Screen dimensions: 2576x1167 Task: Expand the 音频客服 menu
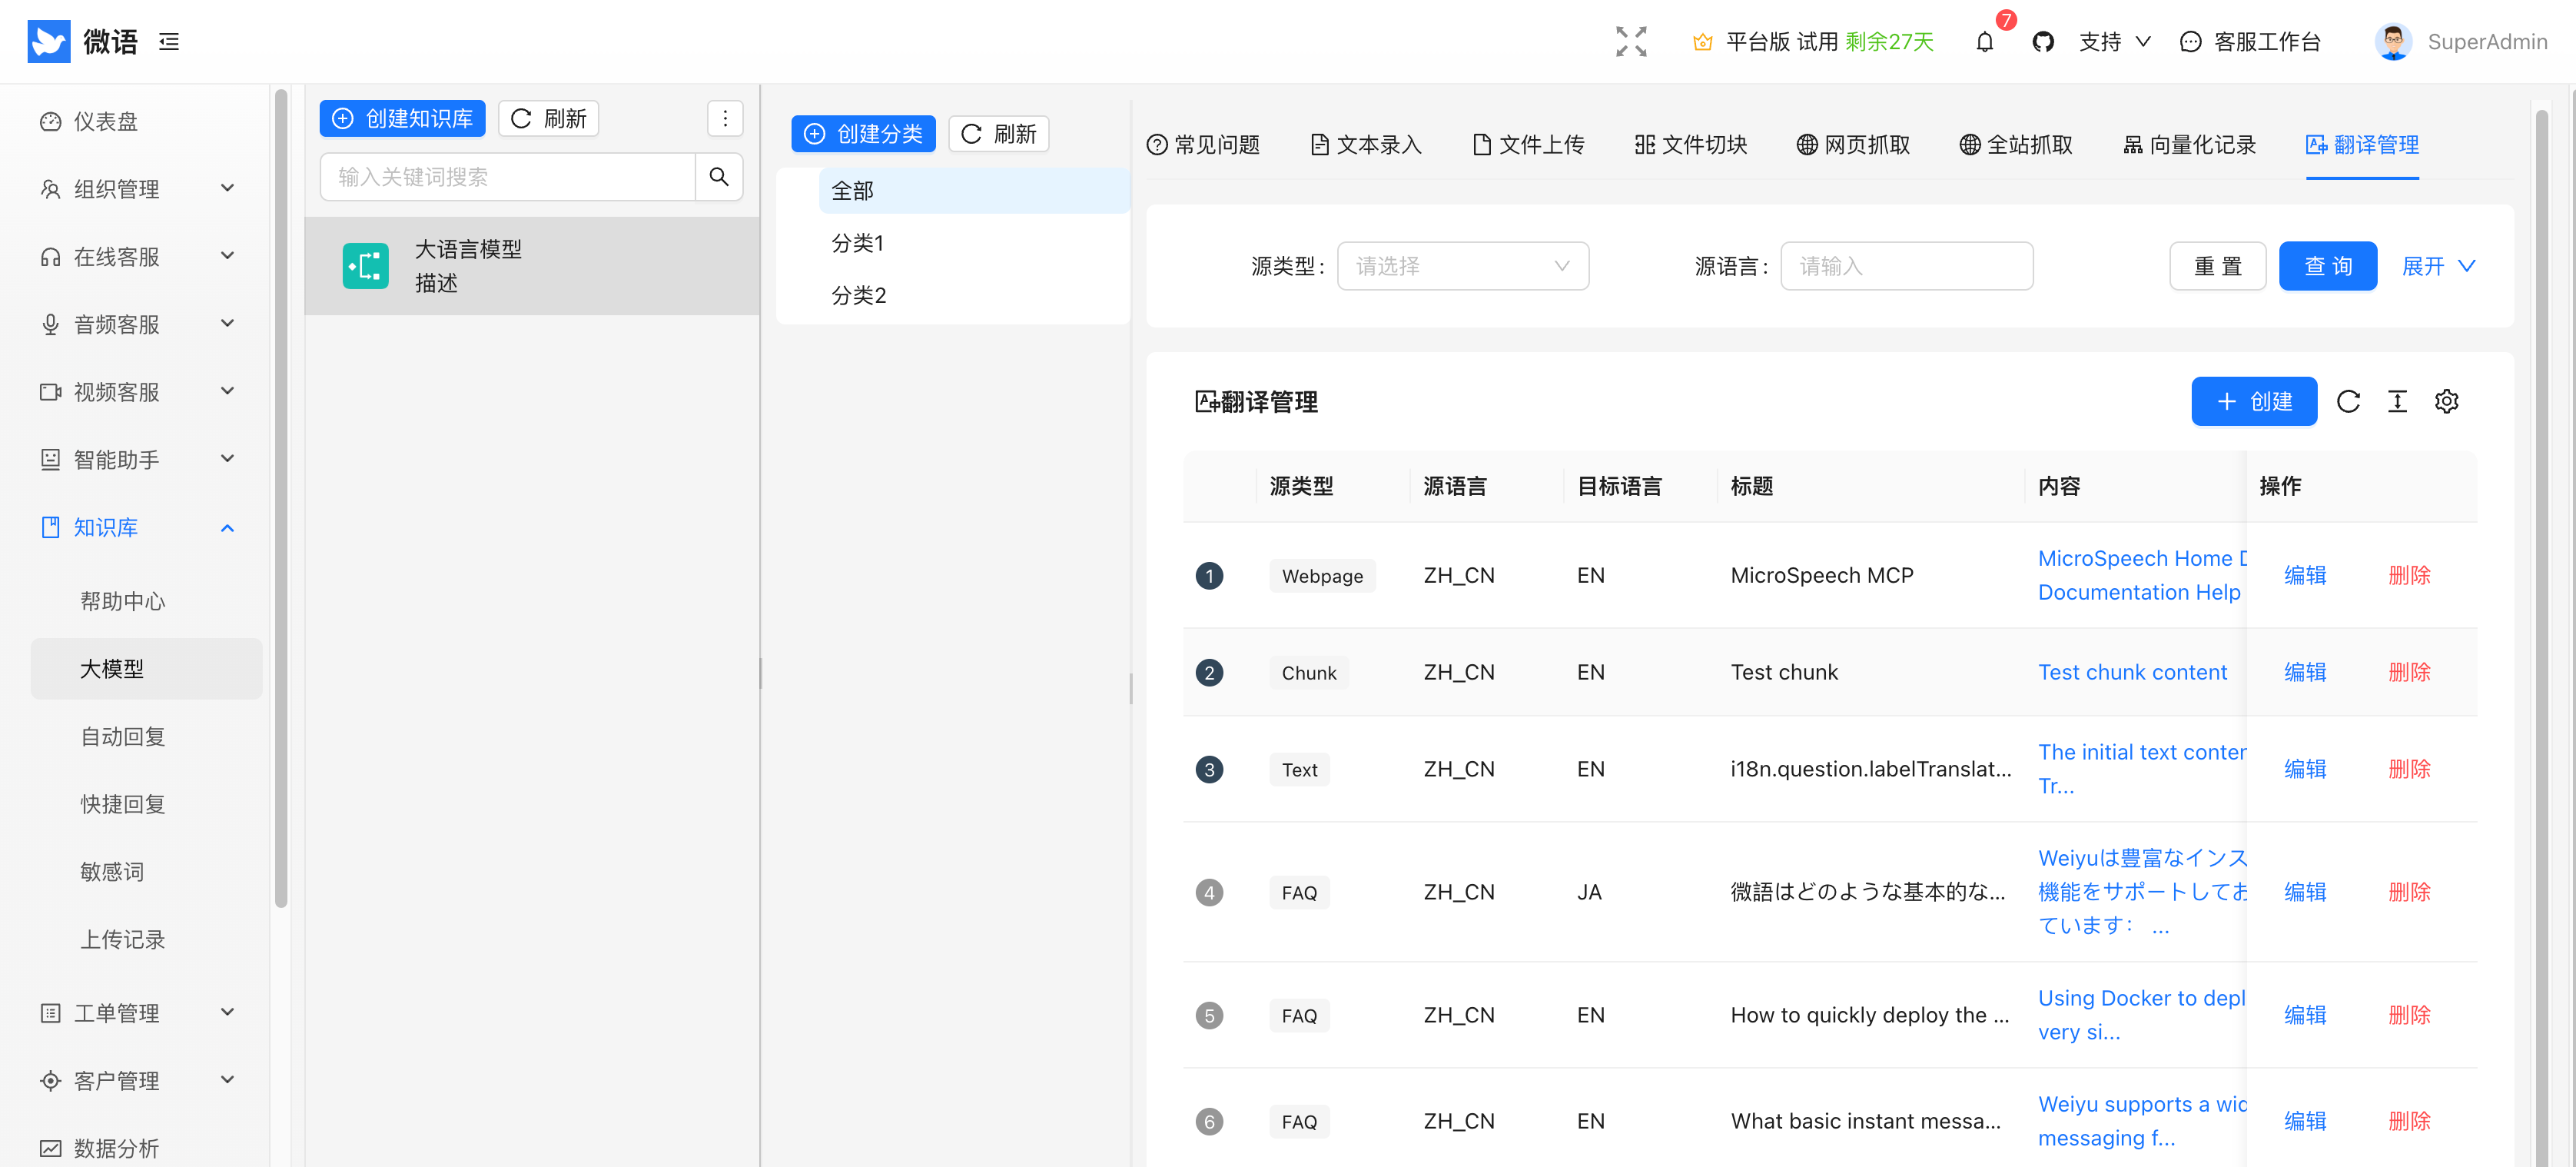(135, 324)
